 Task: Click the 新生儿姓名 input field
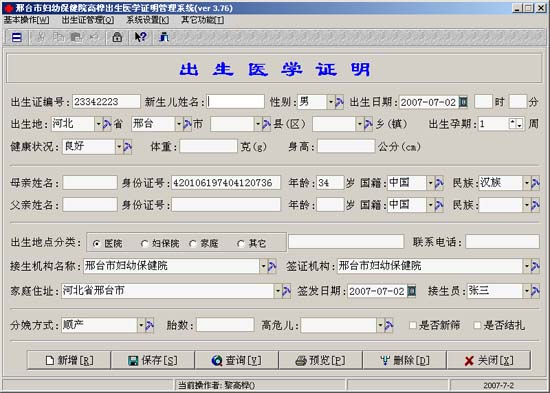[x=235, y=102]
